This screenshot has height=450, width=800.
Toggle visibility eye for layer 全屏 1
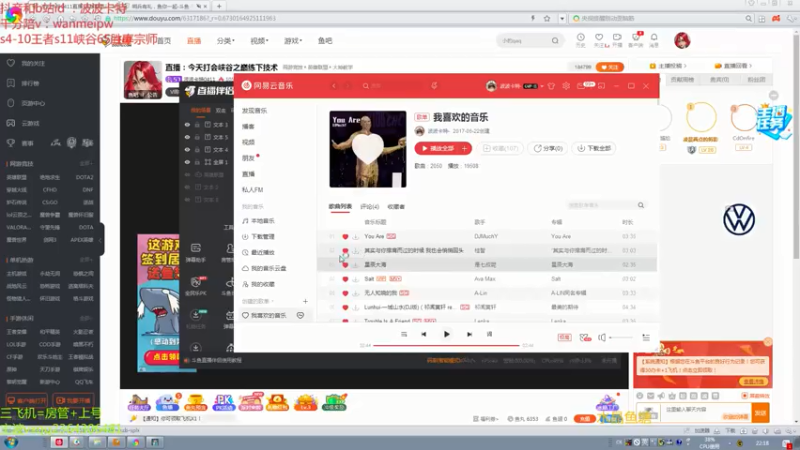(187, 162)
